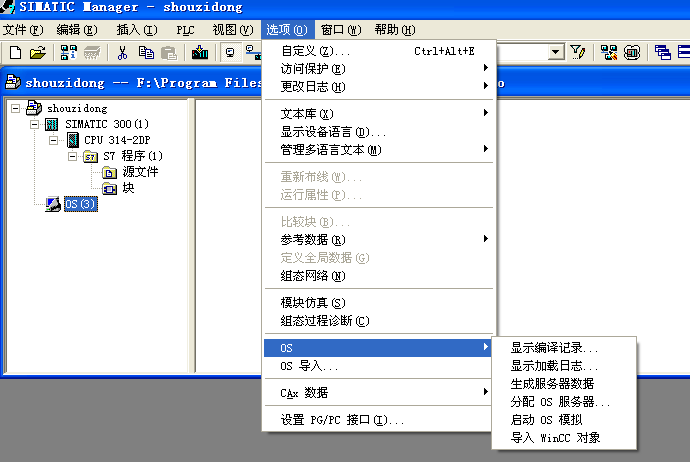This screenshot has width=690, height=462.
Task: Click the Configure Network toolbar icon
Action: pos(609,52)
